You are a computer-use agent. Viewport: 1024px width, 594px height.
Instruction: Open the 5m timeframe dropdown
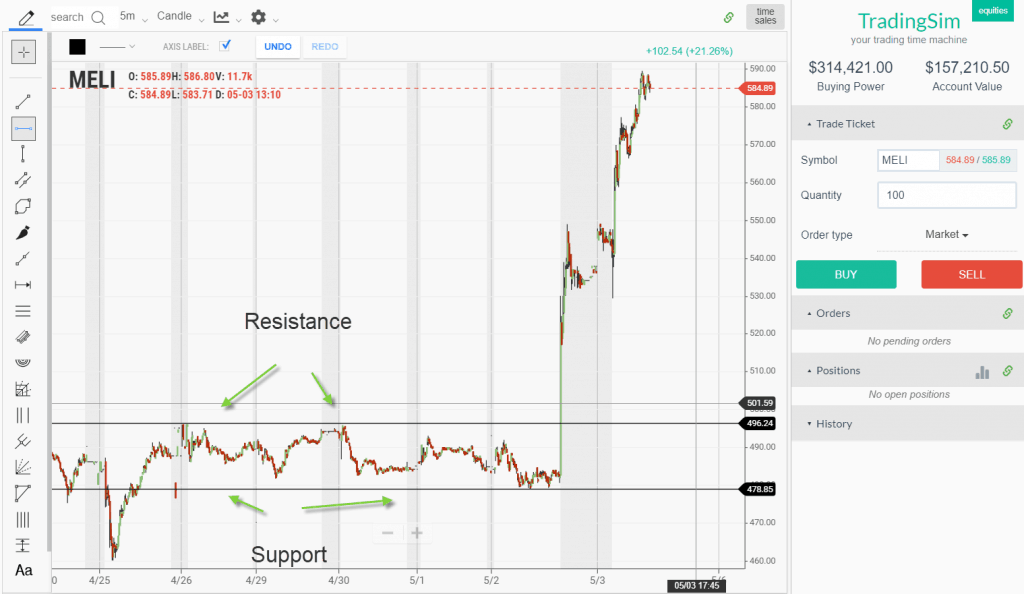click(133, 16)
